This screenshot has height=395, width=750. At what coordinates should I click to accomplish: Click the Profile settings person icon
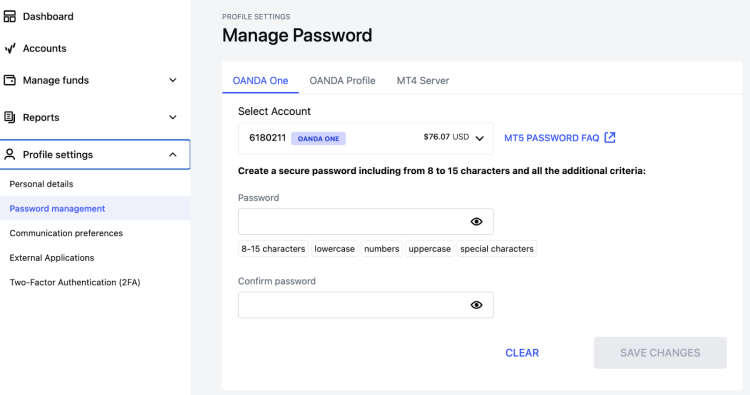pos(10,154)
